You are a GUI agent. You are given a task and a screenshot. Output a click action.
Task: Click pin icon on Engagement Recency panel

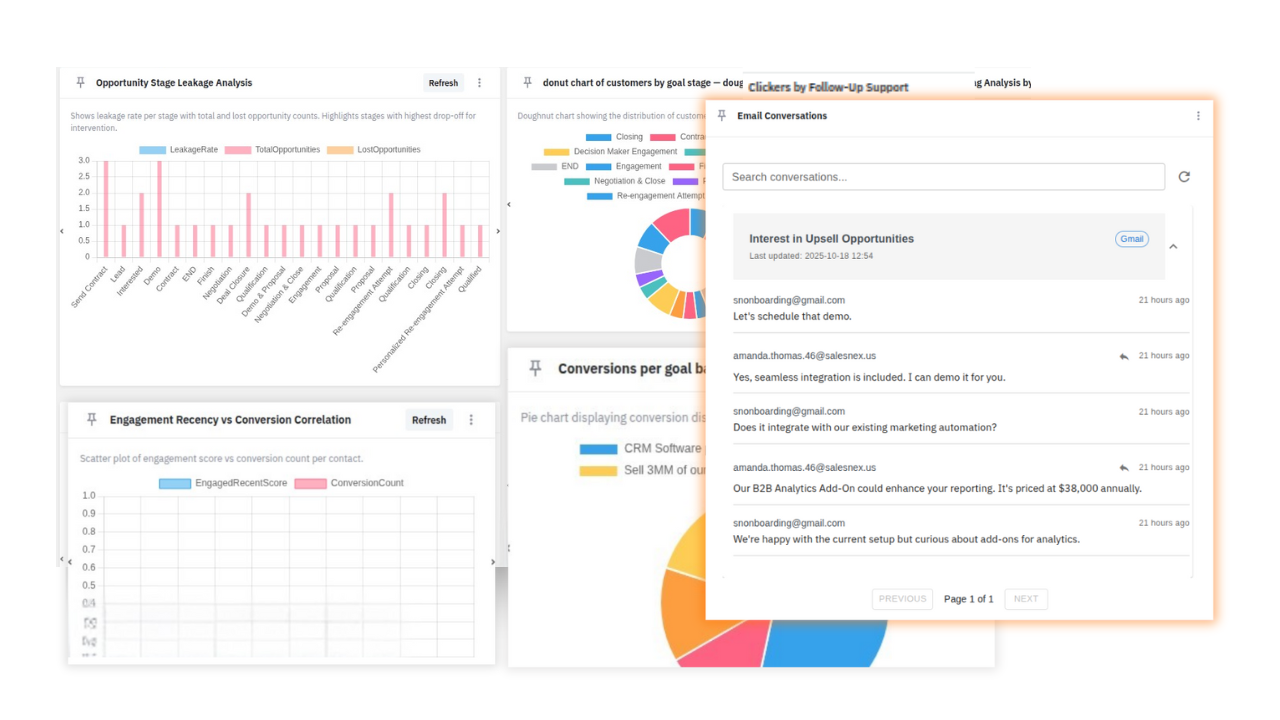(92, 420)
